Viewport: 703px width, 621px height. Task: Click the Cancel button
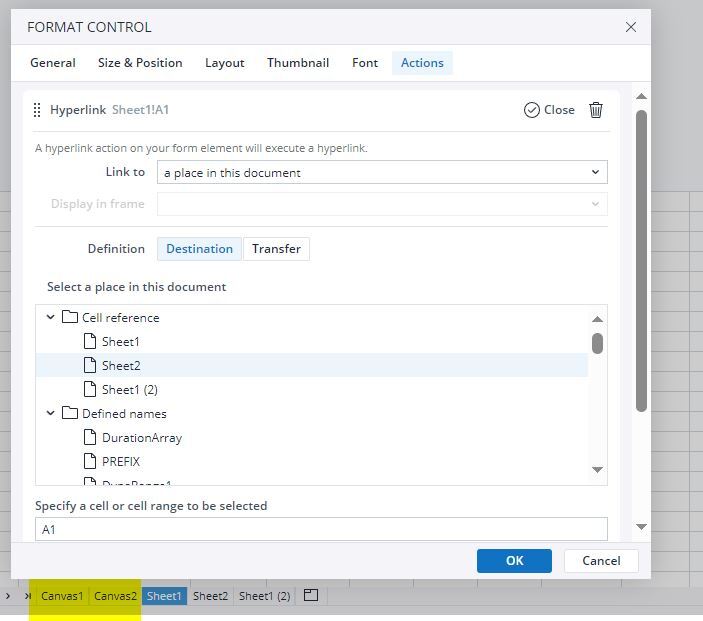click(x=601, y=561)
